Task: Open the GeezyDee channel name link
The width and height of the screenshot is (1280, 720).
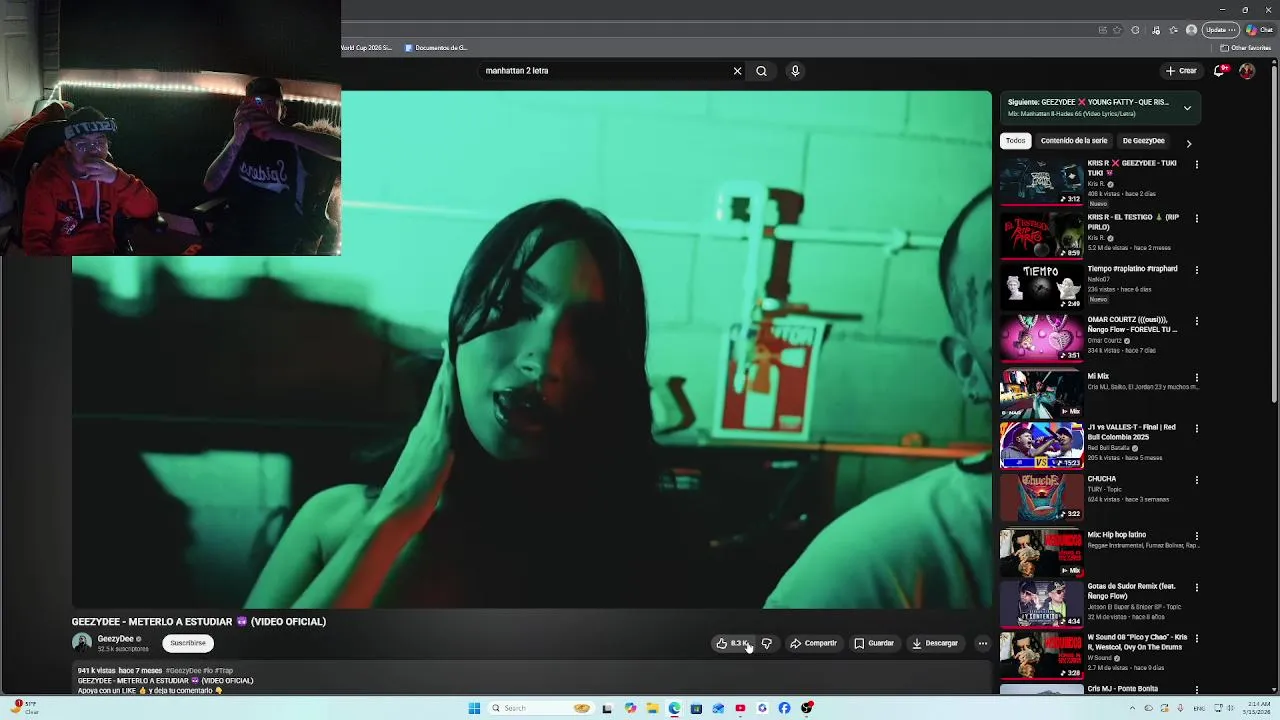Action: click(115, 639)
